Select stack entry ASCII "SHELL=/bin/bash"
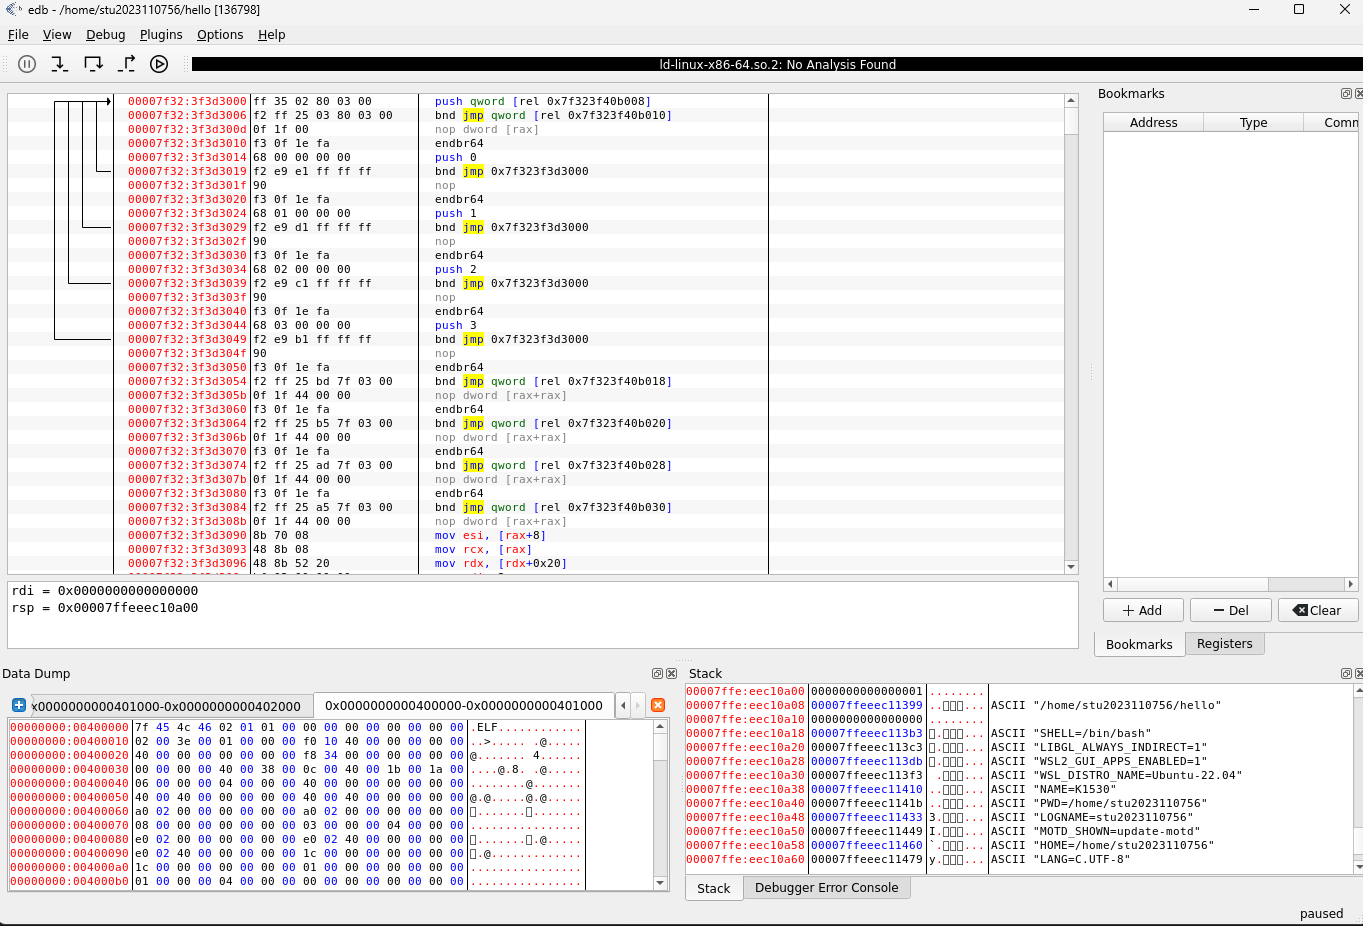The height and width of the screenshot is (926, 1363). [x=1019, y=733]
